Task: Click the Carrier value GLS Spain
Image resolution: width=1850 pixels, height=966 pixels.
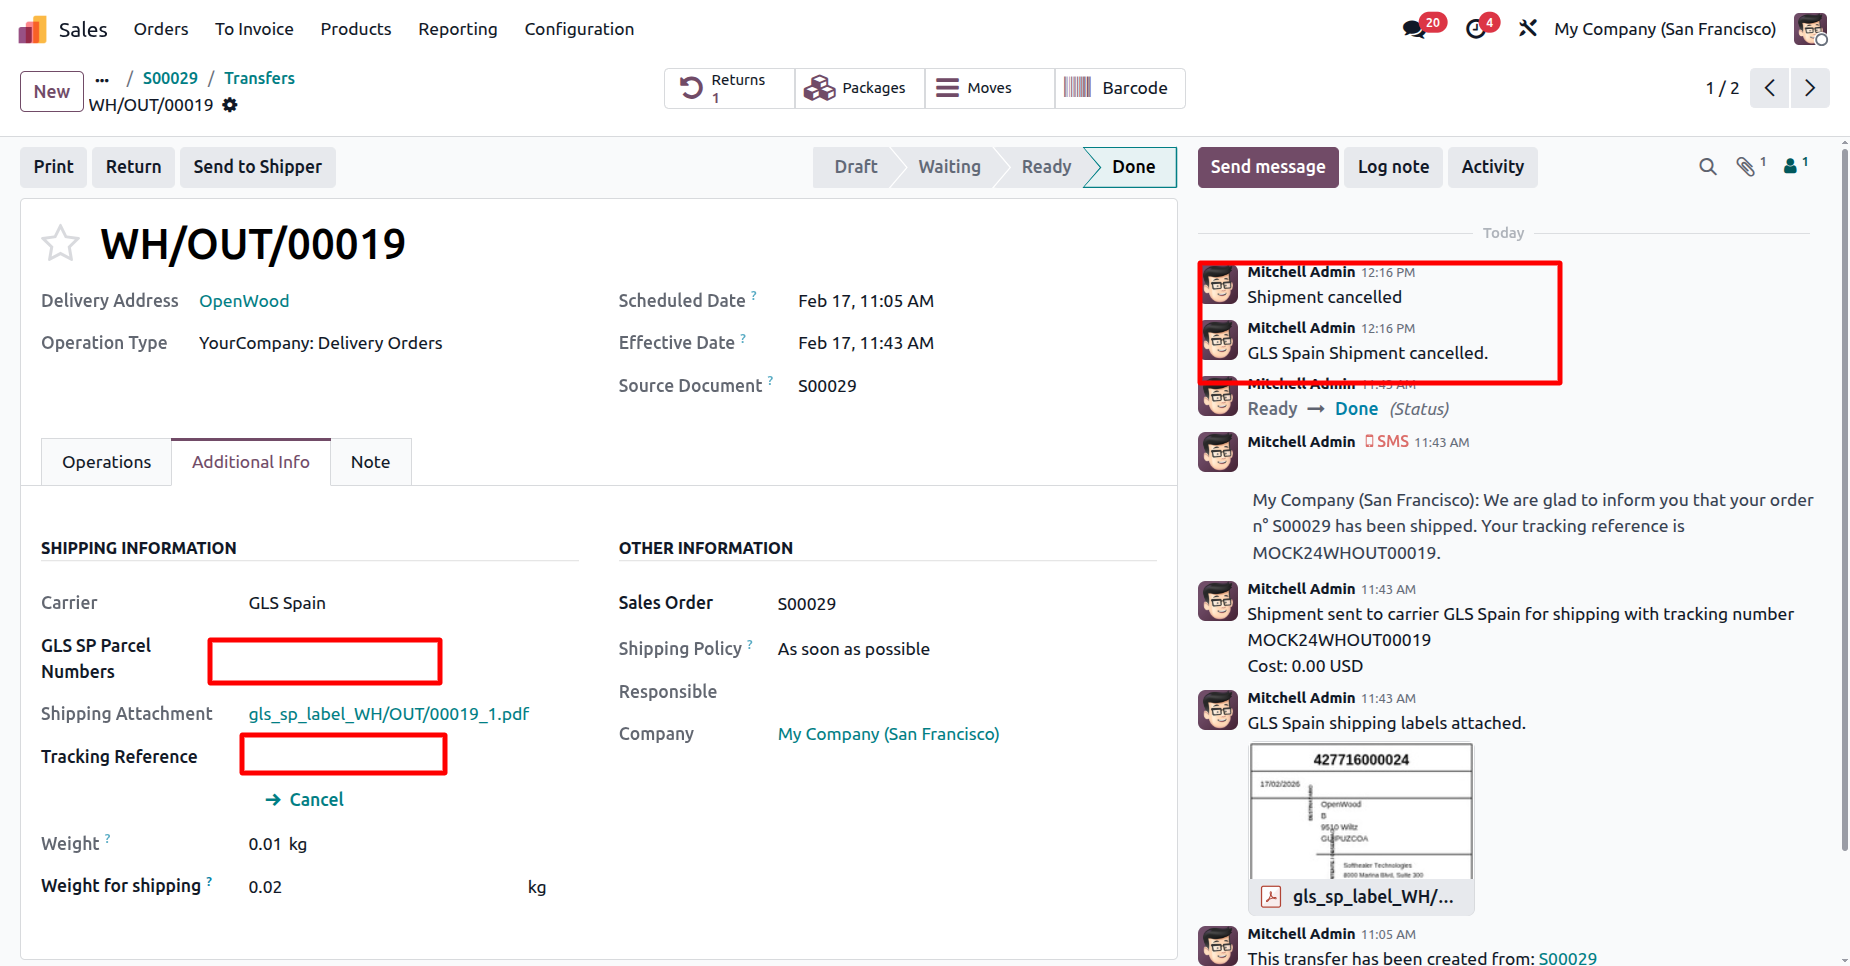Action: pos(287,603)
